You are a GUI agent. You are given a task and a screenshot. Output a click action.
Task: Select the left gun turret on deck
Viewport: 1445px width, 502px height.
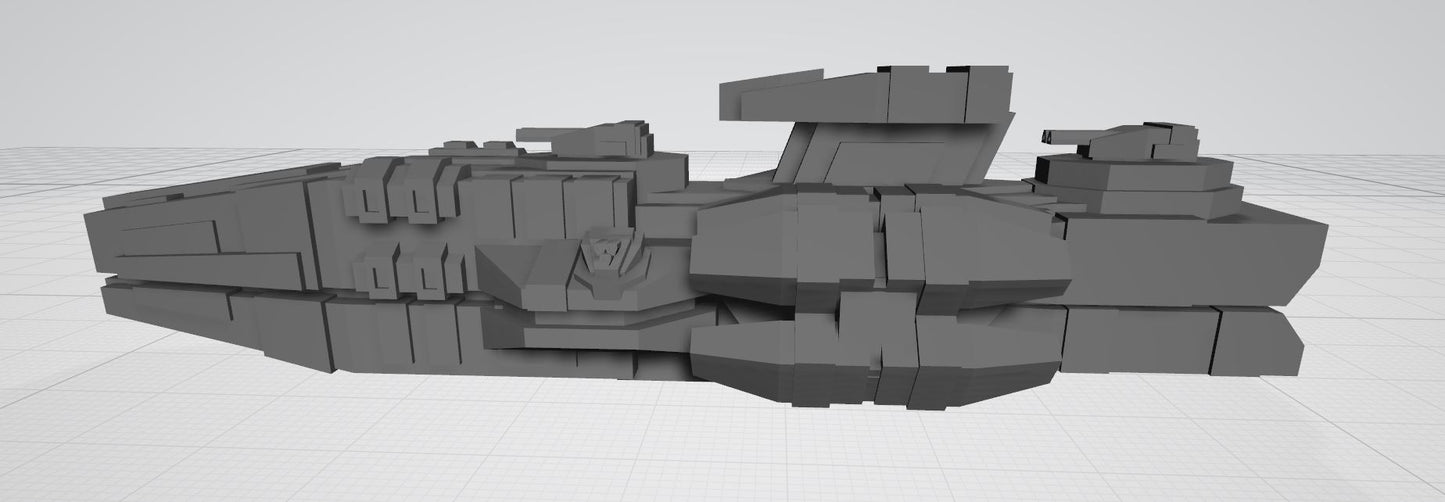point(600,140)
